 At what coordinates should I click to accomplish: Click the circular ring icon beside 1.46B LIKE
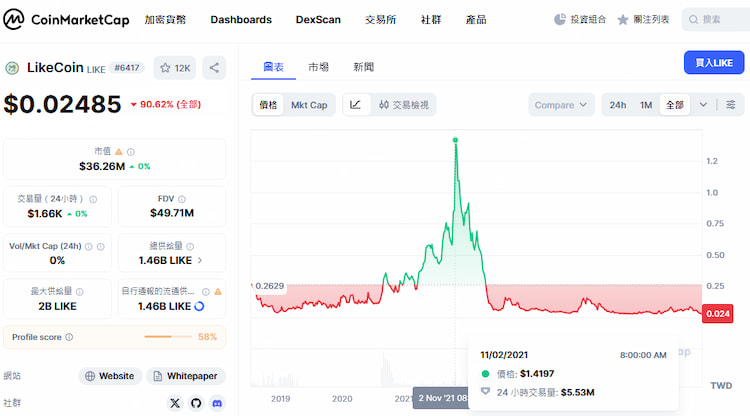pyautogui.click(x=199, y=307)
